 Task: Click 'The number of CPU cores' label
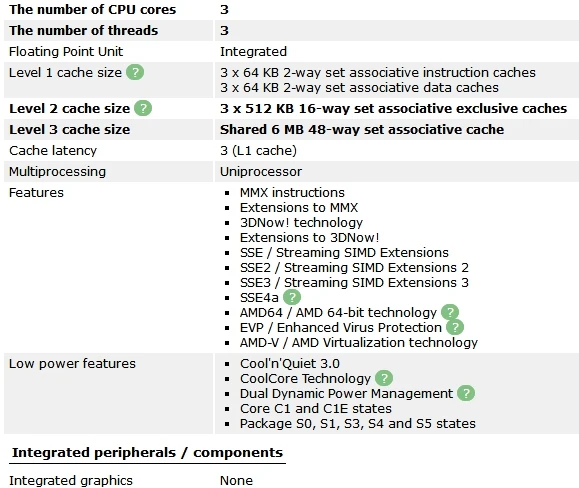pyautogui.click(x=93, y=10)
